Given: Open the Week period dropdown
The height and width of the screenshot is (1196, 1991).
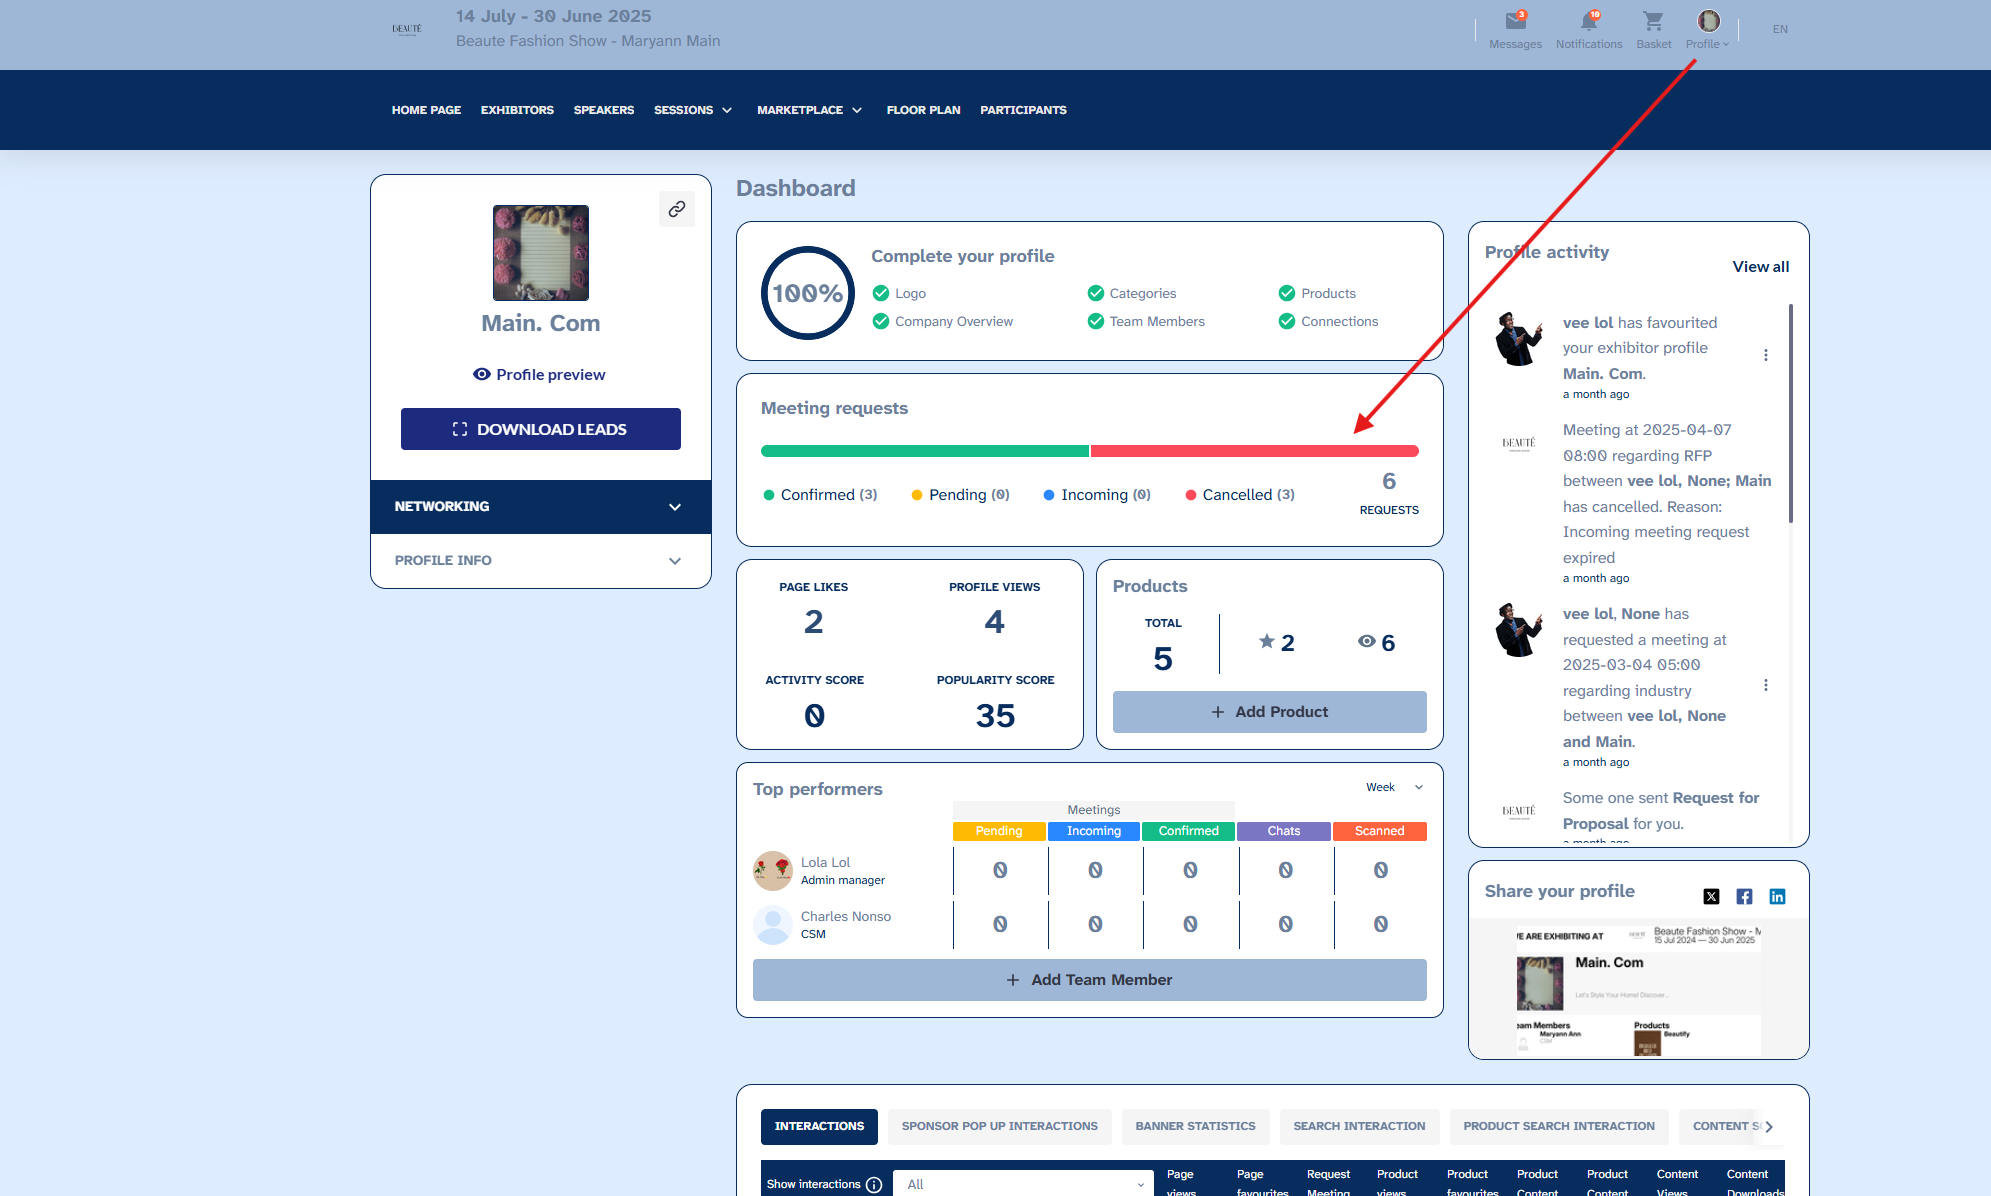Looking at the screenshot, I should coord(1394,787).
